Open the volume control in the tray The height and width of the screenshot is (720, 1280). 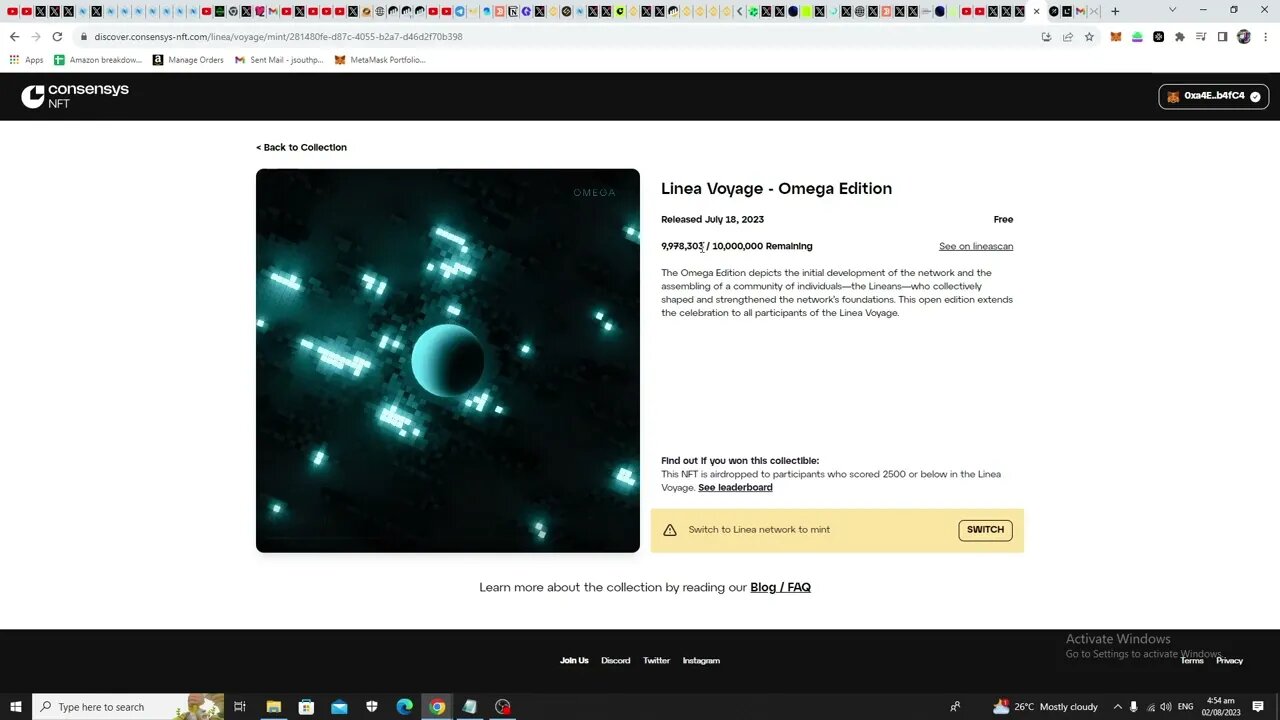pos(1166,707)
